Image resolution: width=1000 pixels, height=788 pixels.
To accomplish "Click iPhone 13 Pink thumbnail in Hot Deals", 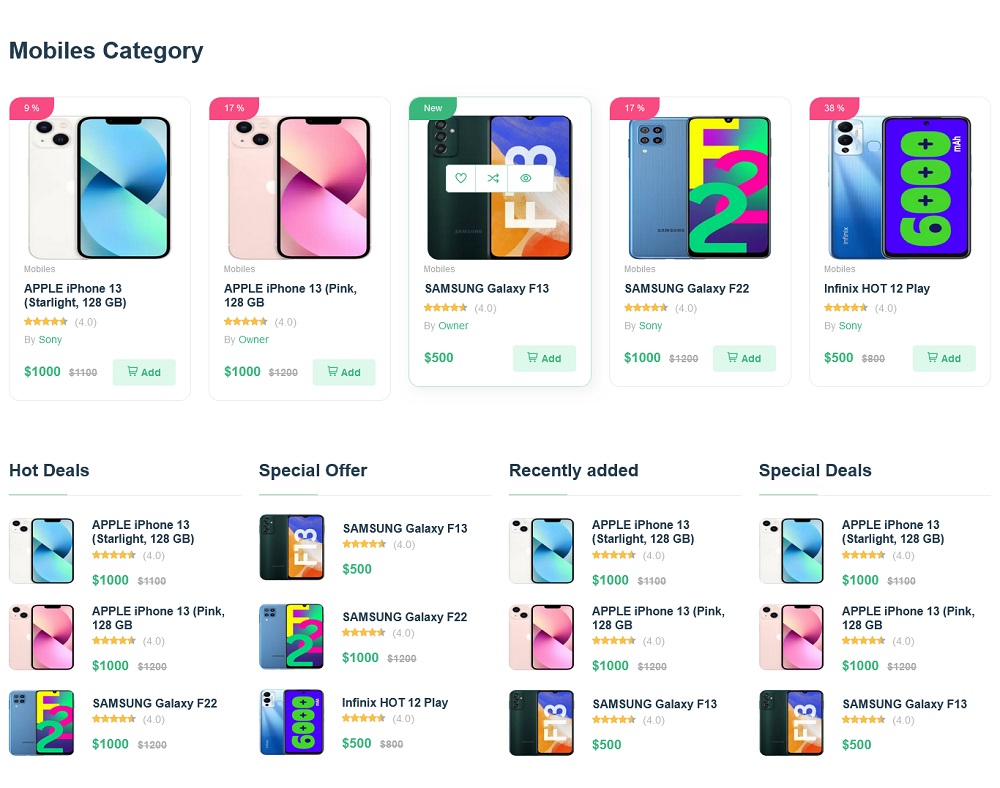I will point(42,637).
